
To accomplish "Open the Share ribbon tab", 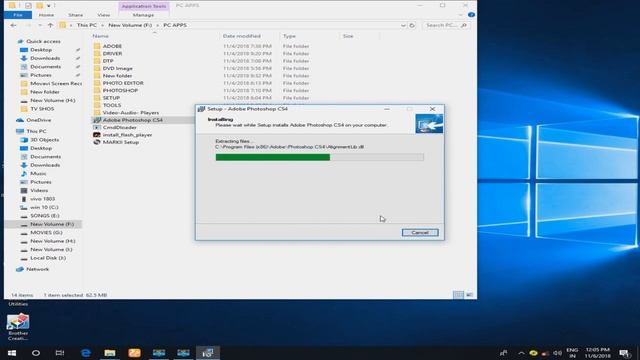I will pos(76,15).
